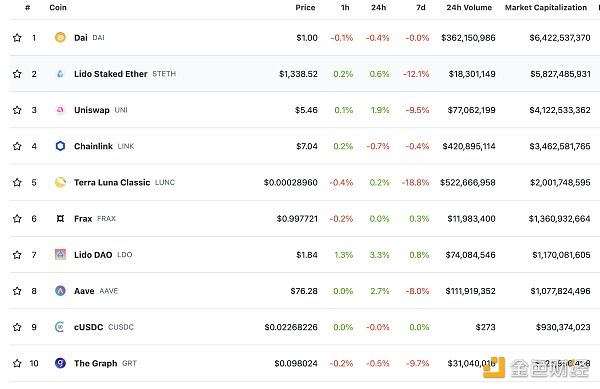Click The Graph logo icon

60,363
